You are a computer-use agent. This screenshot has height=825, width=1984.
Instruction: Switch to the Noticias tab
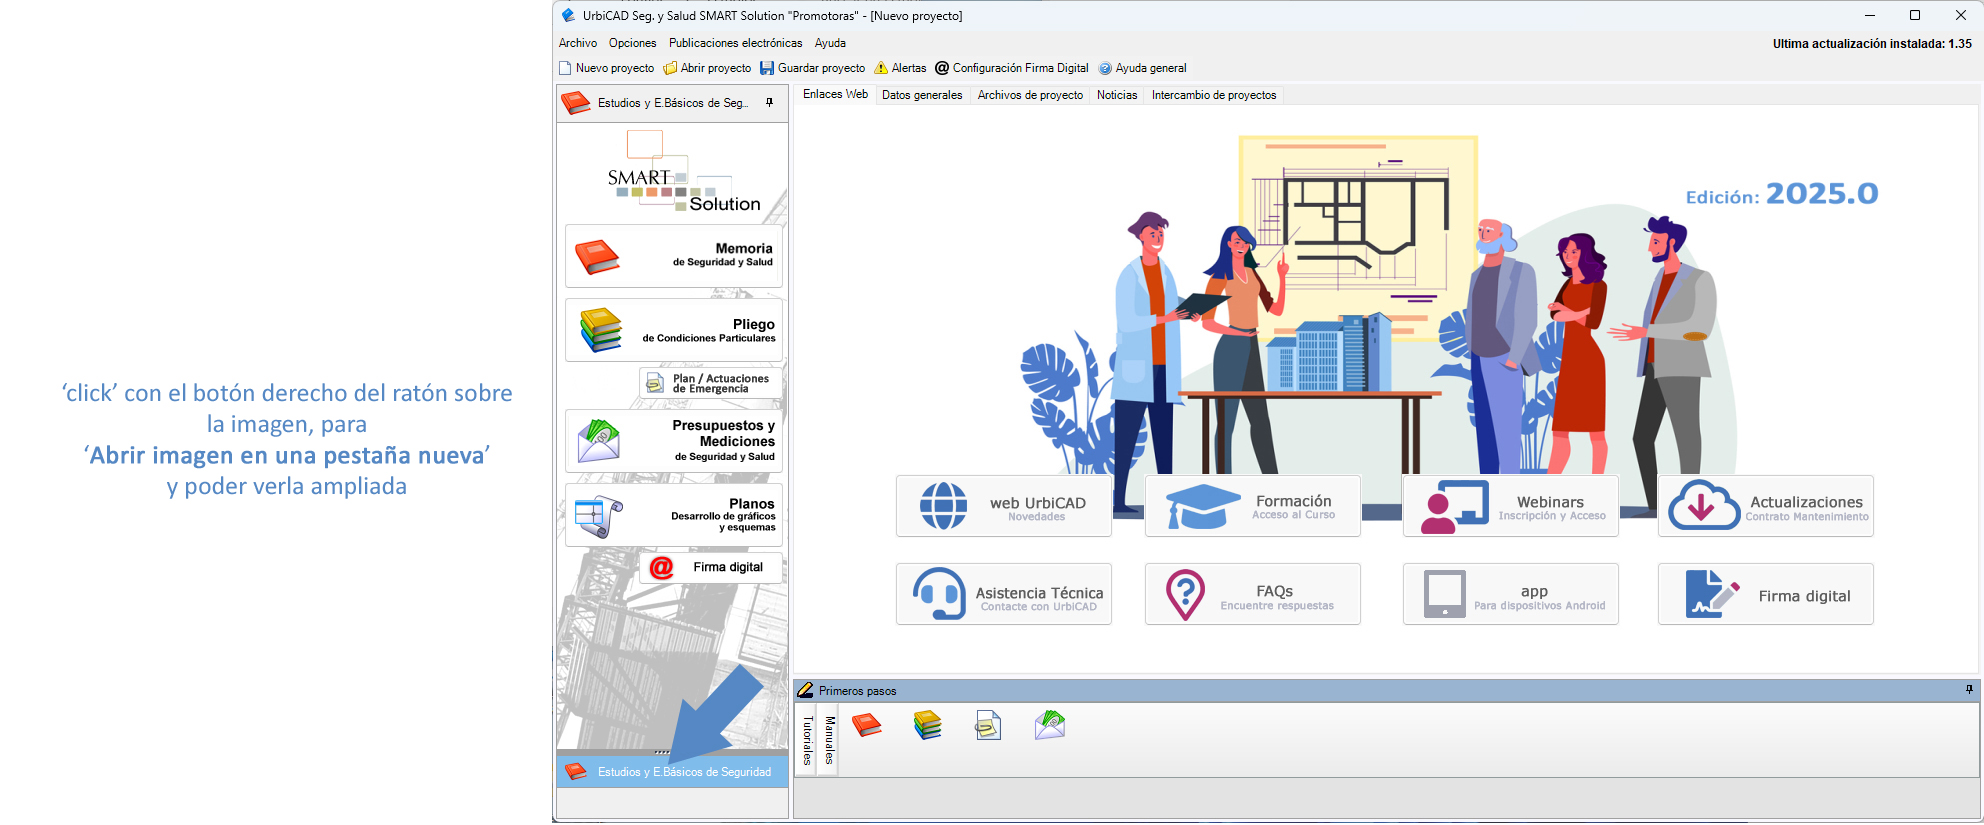coord(1117,95)
